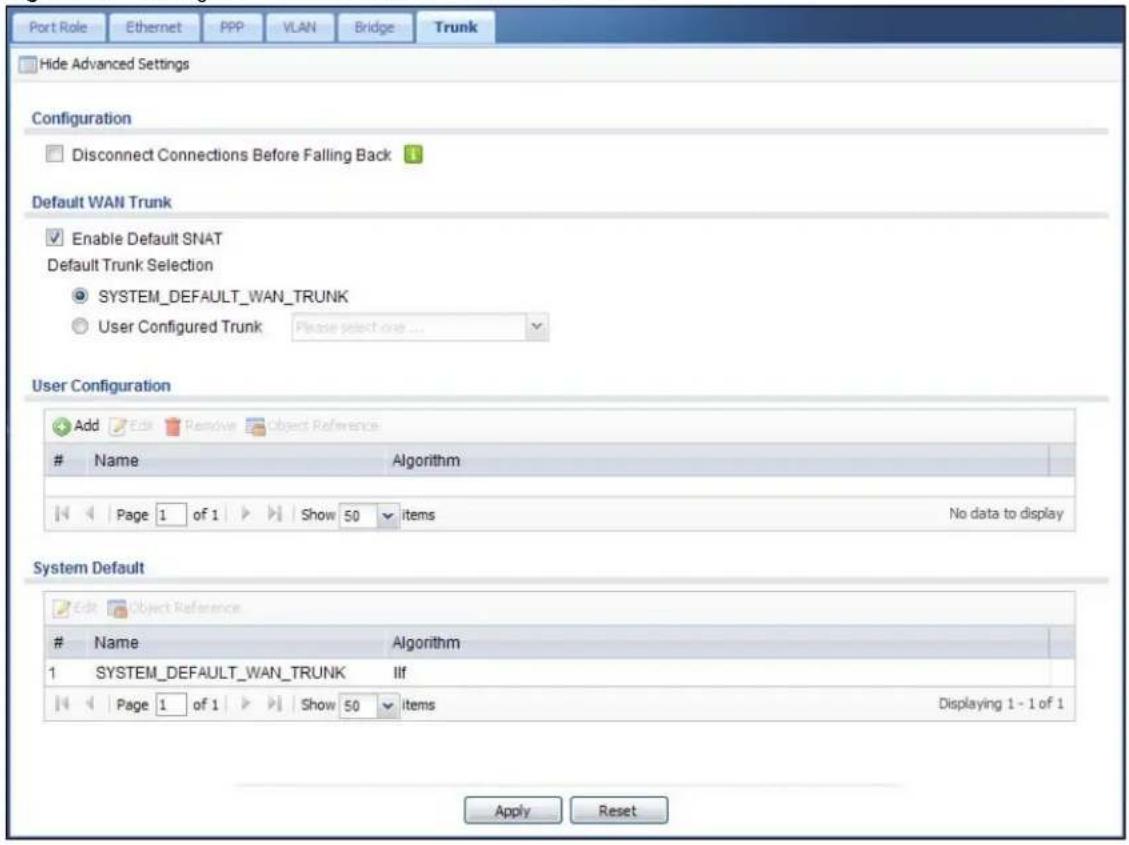Go to next page in System Default

click(246, 704)
